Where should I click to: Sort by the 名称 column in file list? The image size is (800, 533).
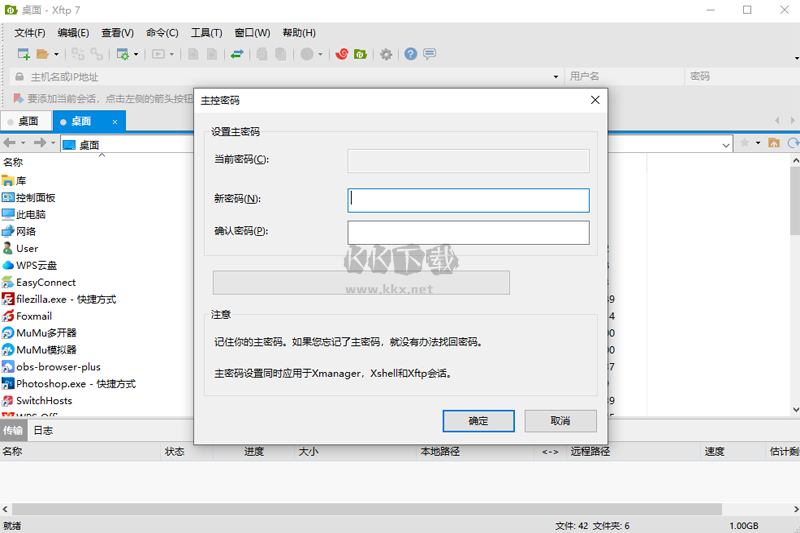tap(13, 162)
